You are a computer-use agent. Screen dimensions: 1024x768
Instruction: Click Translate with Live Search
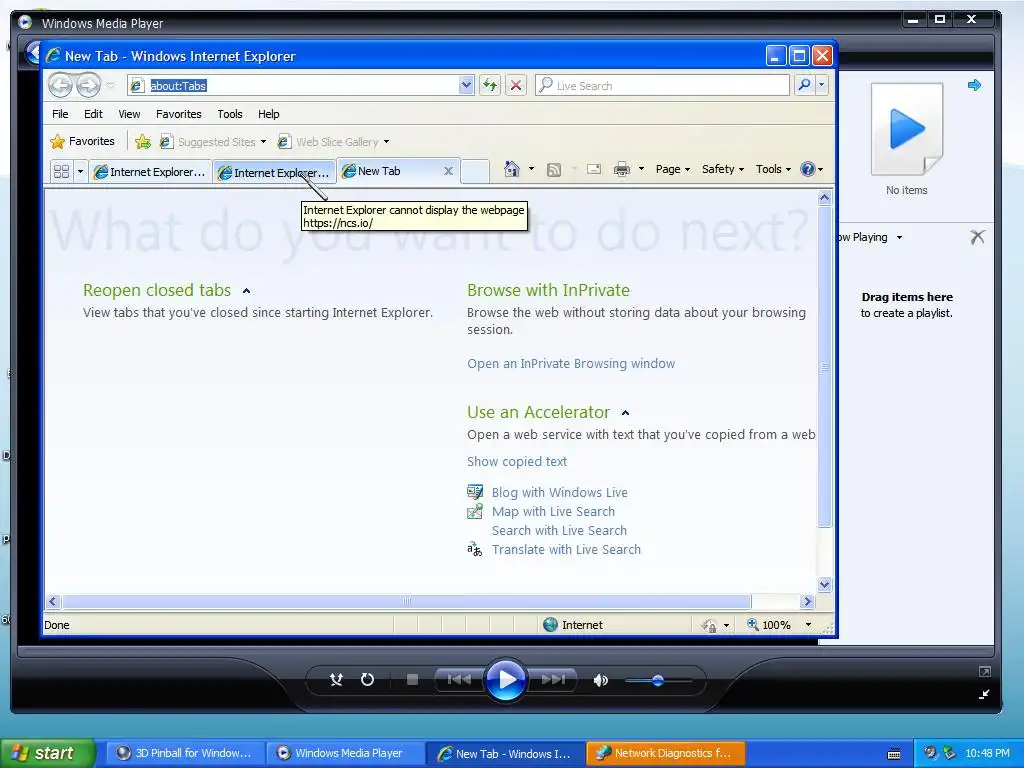[x=566, y=549]
